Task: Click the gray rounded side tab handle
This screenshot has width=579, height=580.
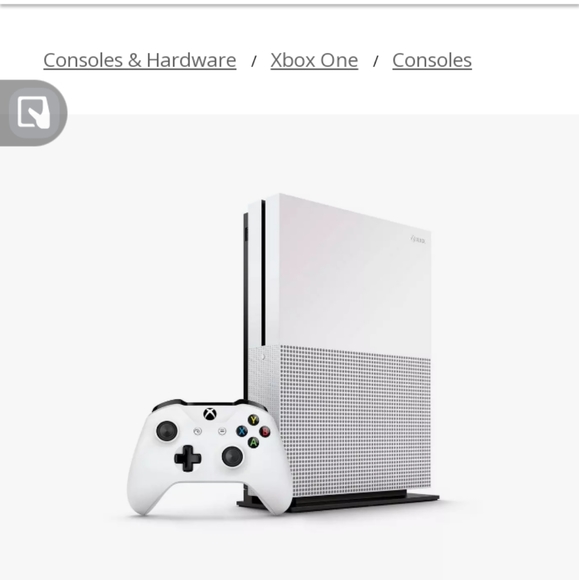Action: click(x=34, y=113)
